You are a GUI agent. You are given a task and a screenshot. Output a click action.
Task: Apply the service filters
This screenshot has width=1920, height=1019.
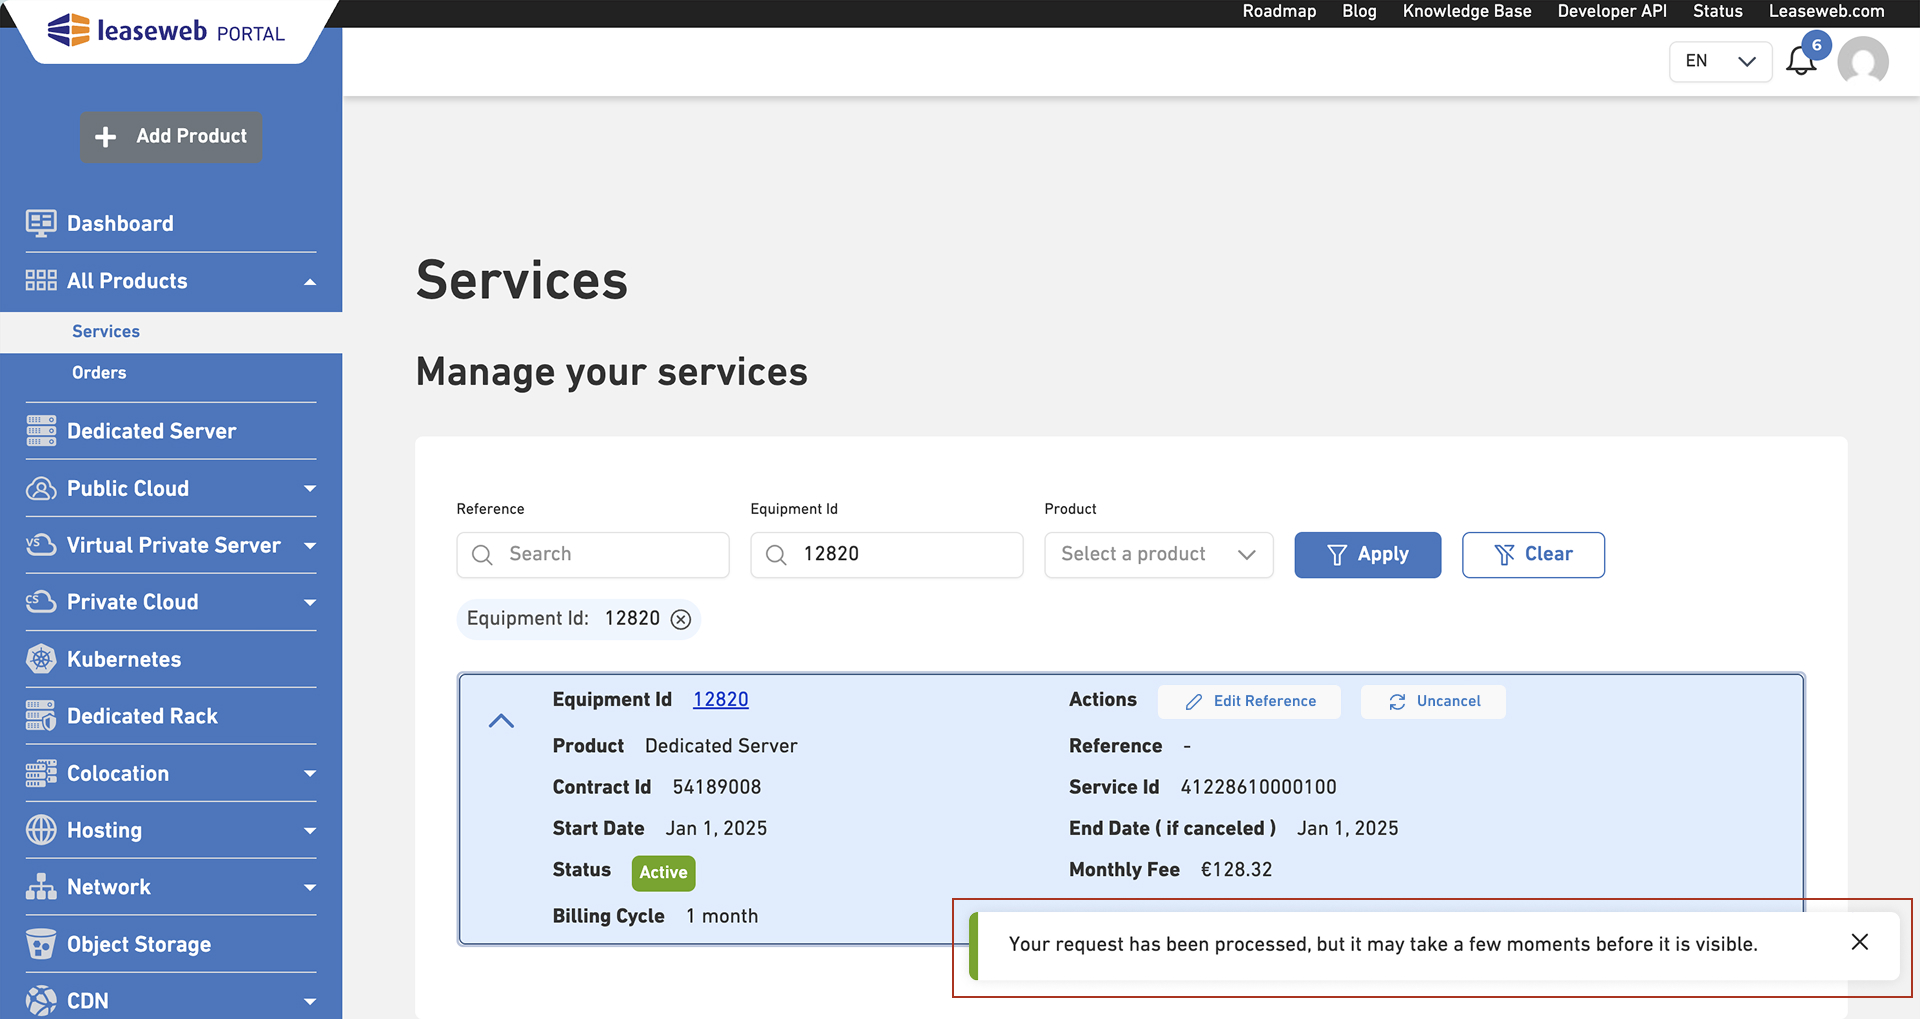(1367, 555)
